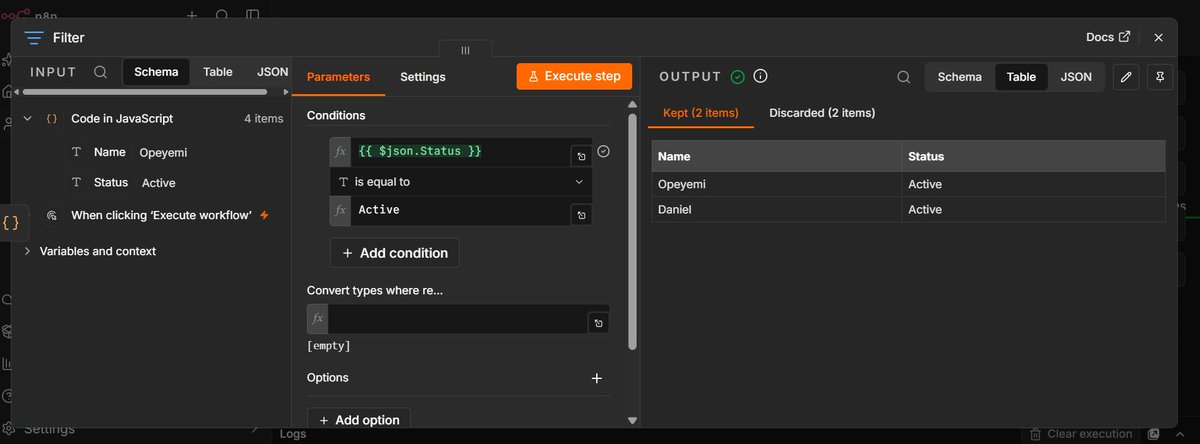
Task: Click the Opeyemi cell in output table
Action: point(776,184)
